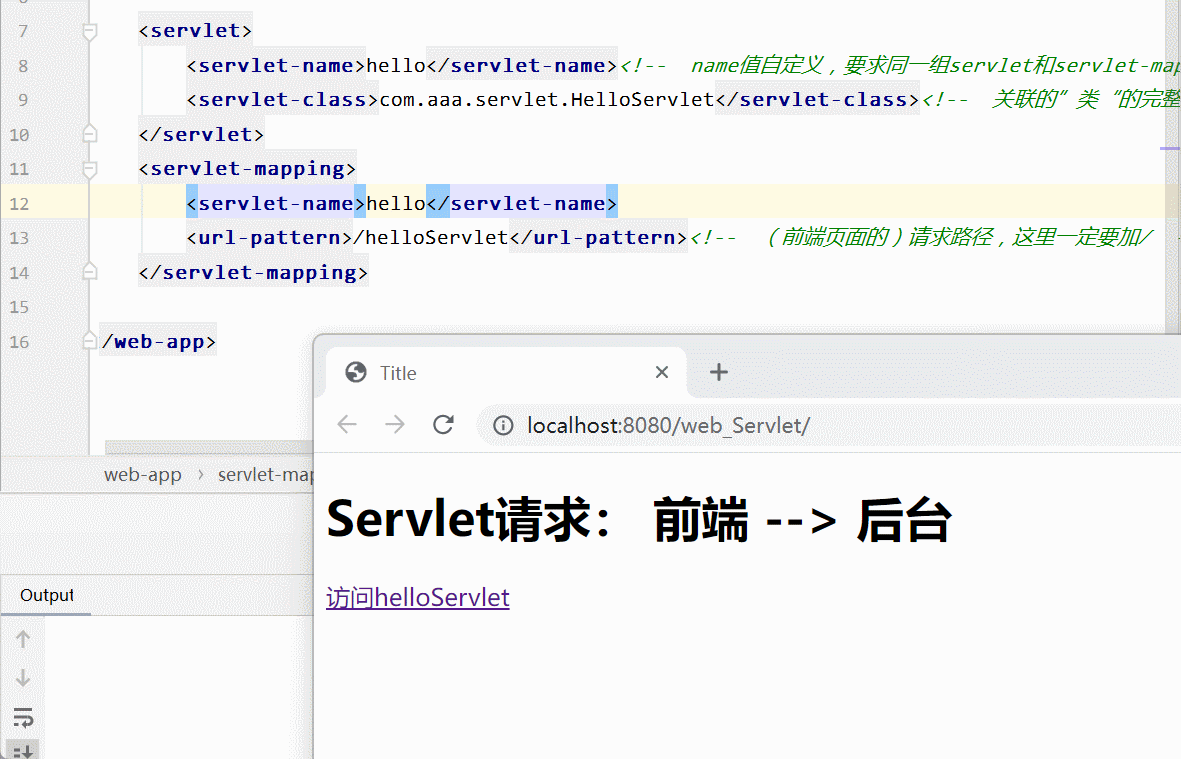This screenshot has width=1181, height=759.
Task: Click the web-app breadcrumb below the editor
Action: (143, 474)
